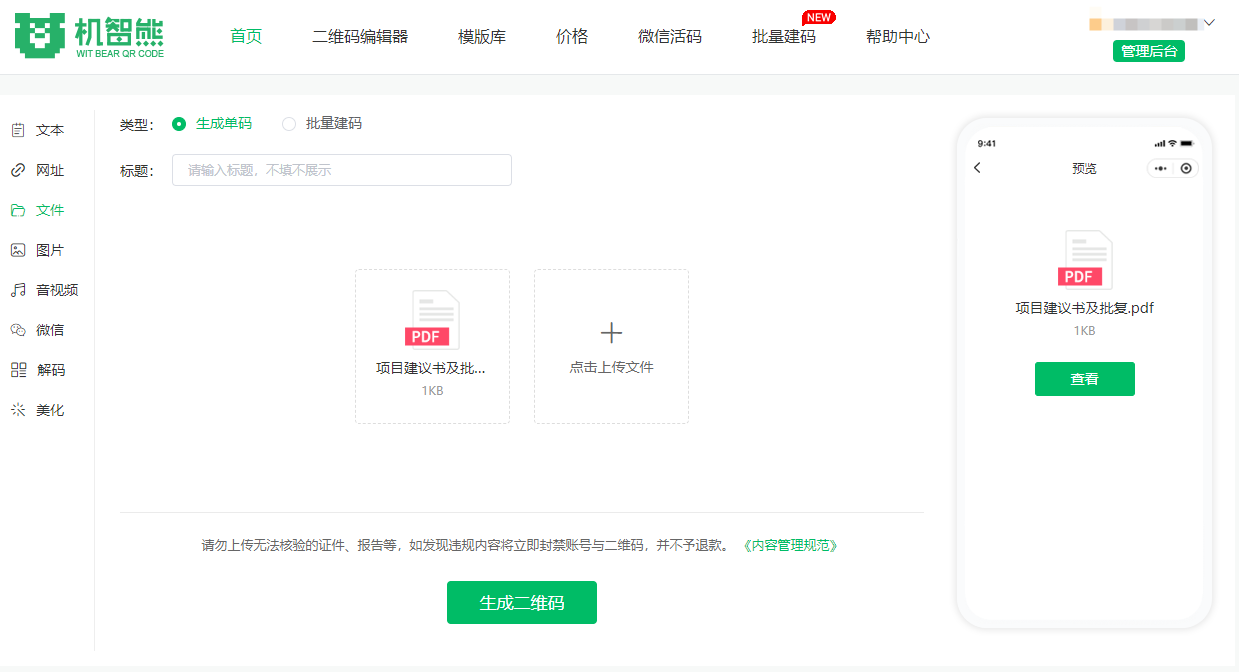The width and height of the screenshot is (1239, 672).
Task: Open the image (图片) sidebar icon
Action: pos(18,250)
